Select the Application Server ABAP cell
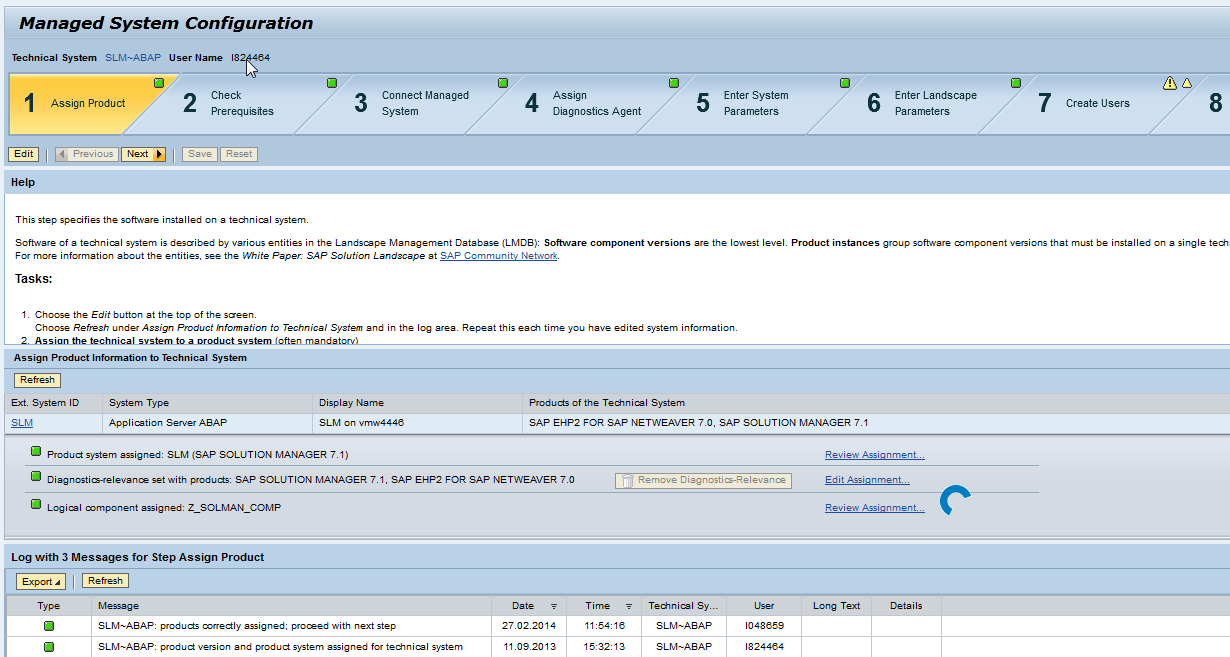1230x657 pixels. [207, 423]
